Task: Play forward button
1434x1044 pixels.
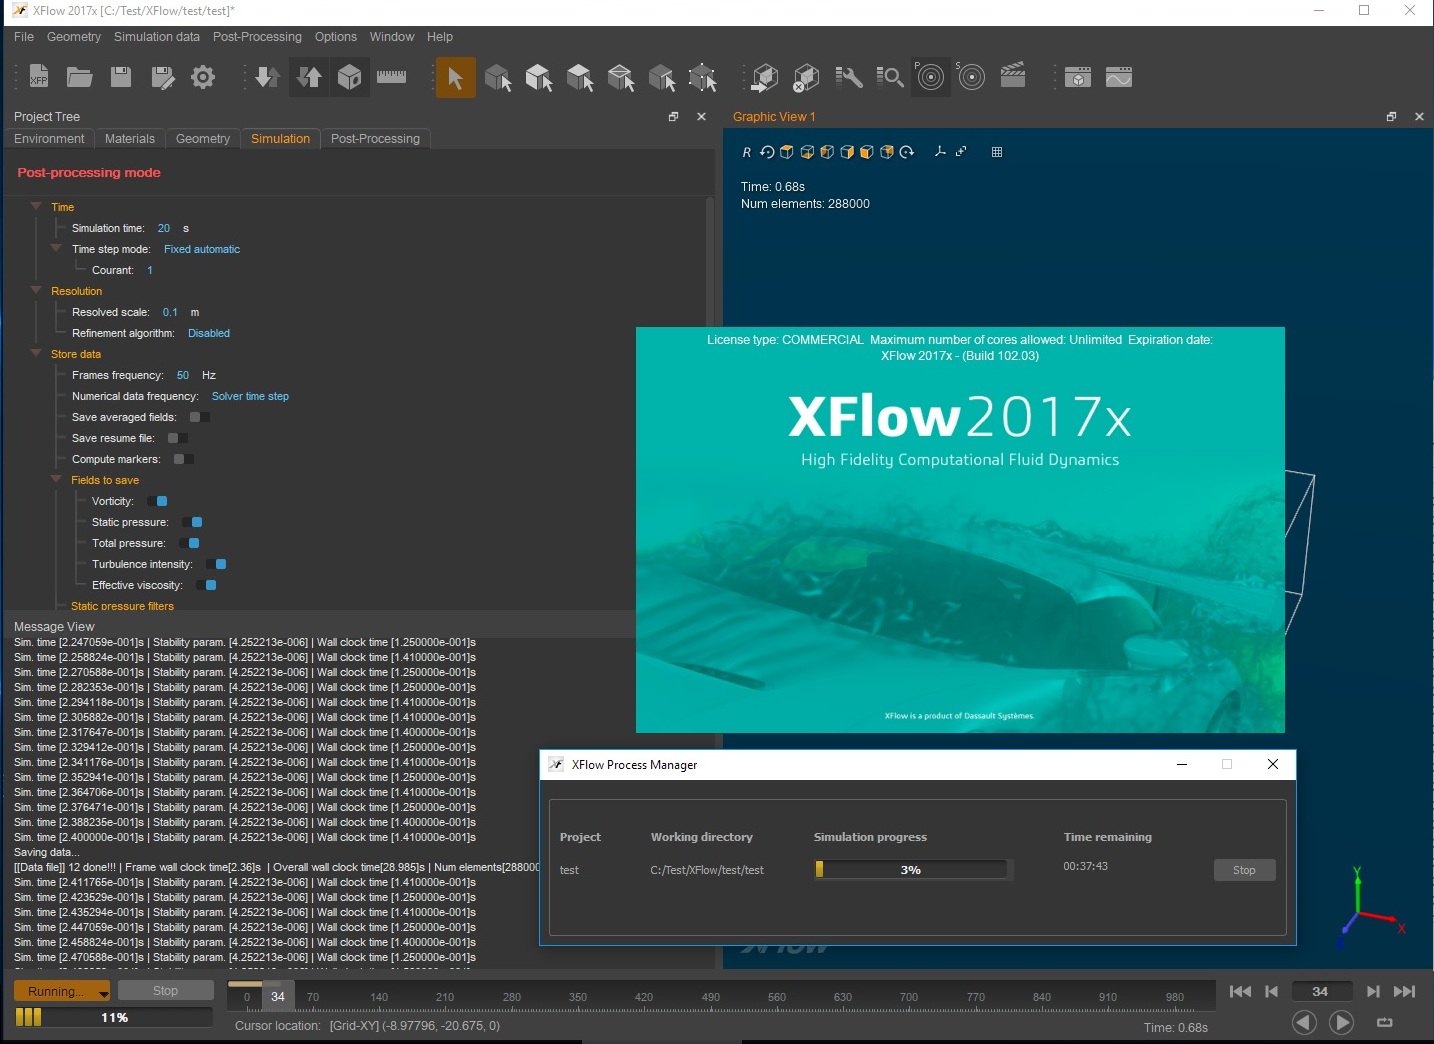Action: point(1341,1022)
